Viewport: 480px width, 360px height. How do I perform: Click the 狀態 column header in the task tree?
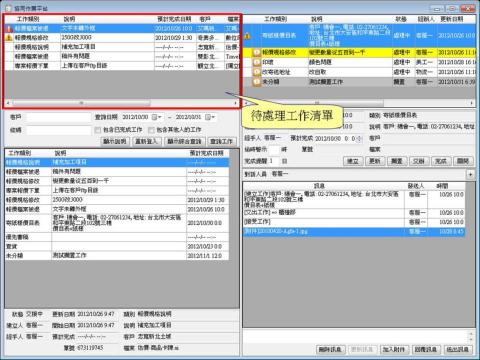point(401,19)
